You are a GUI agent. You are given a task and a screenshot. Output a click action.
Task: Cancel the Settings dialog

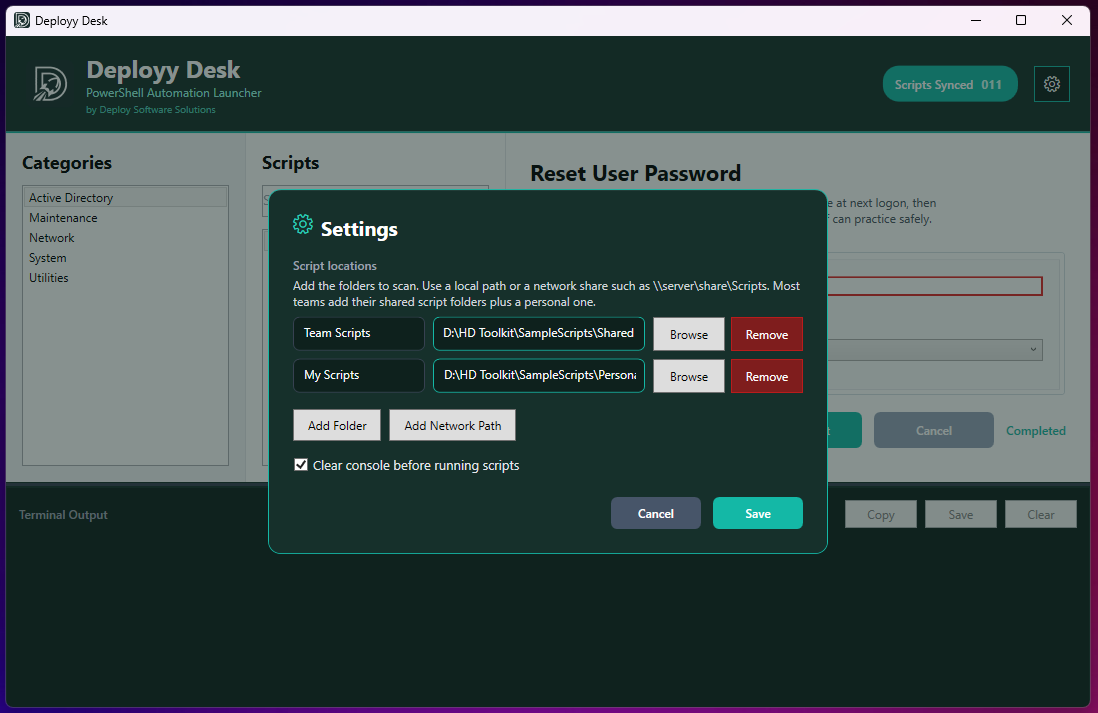tap(655, 513)
